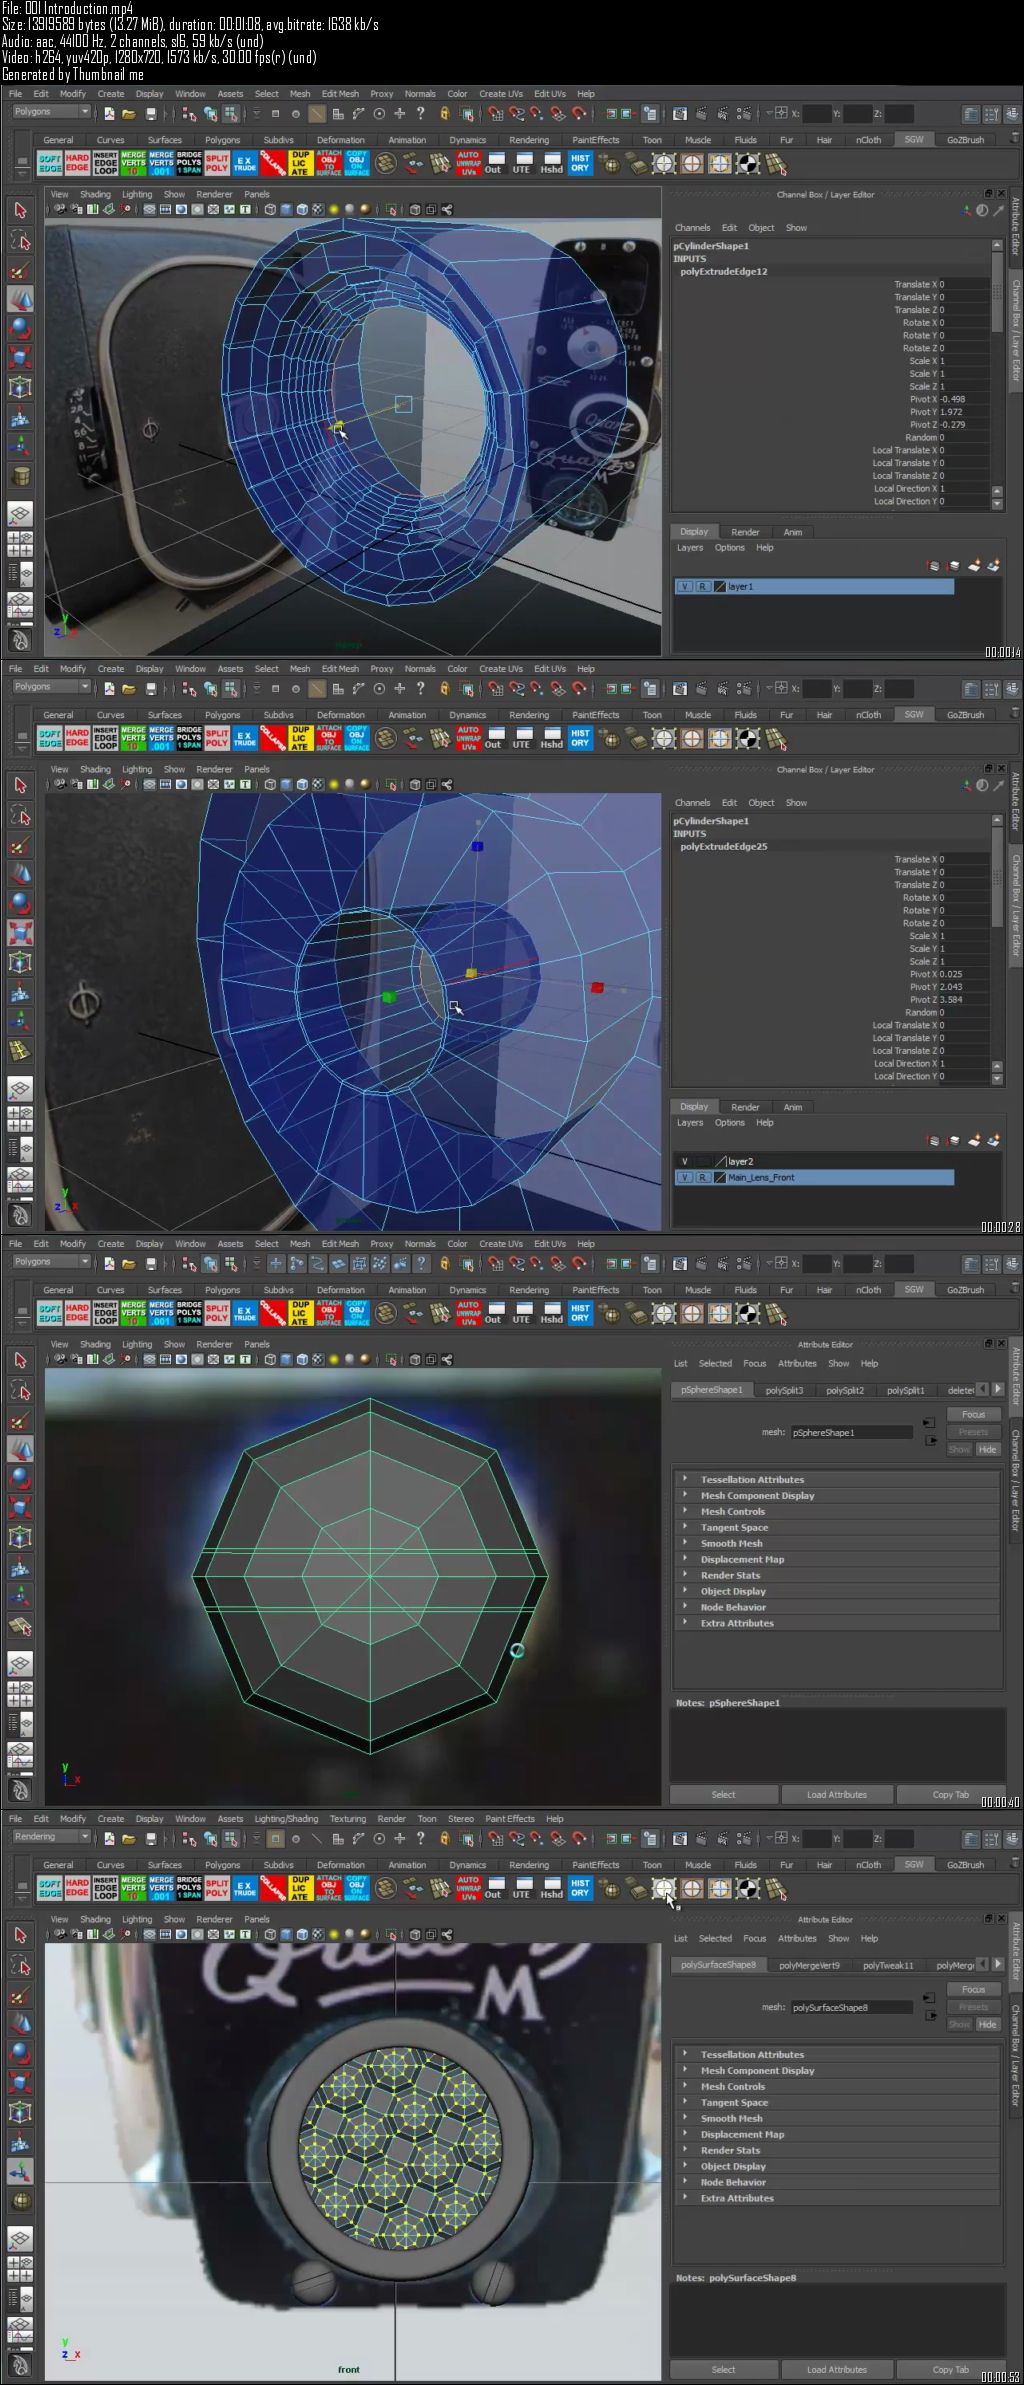Screen dimensions: 1024x2385
Task: Click the Open scene folder icon, 00:00:14 frame
Action: (x=128, y=114)
